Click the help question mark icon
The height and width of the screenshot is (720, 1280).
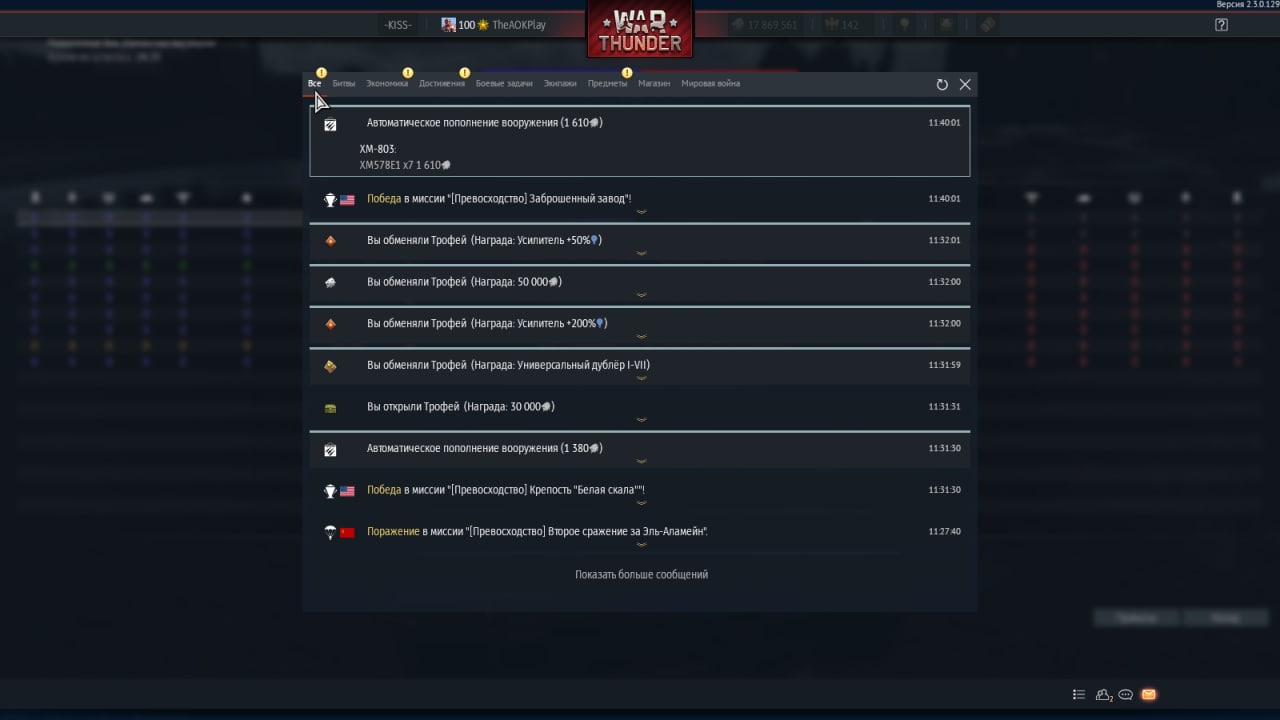coord(1221,25)
